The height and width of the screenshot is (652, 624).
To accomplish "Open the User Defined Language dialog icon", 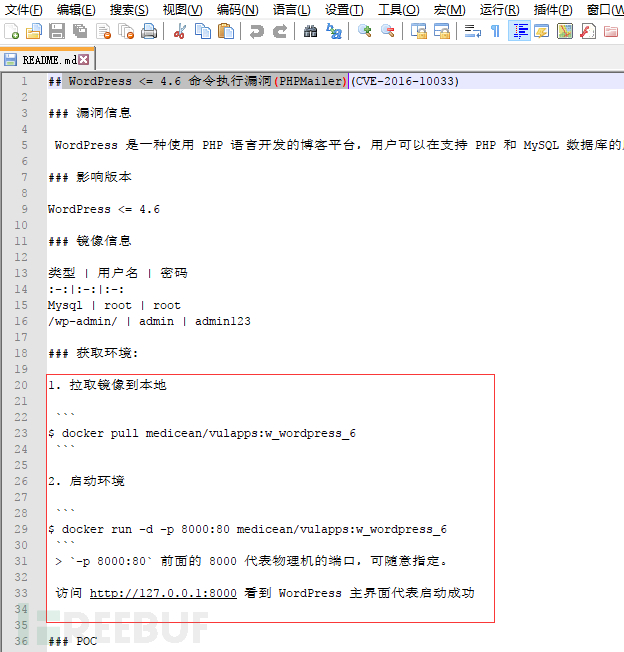I will (x=542, y=31).
